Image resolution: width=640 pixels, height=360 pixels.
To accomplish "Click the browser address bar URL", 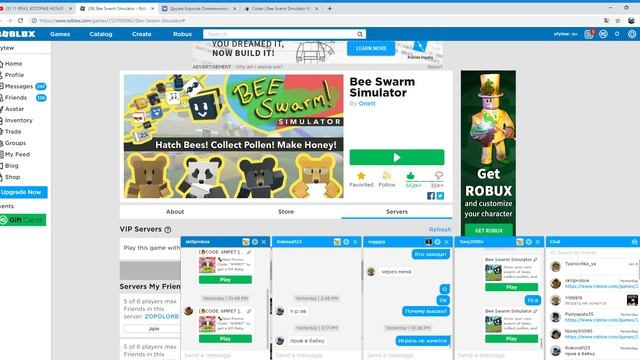I will 112,20.
